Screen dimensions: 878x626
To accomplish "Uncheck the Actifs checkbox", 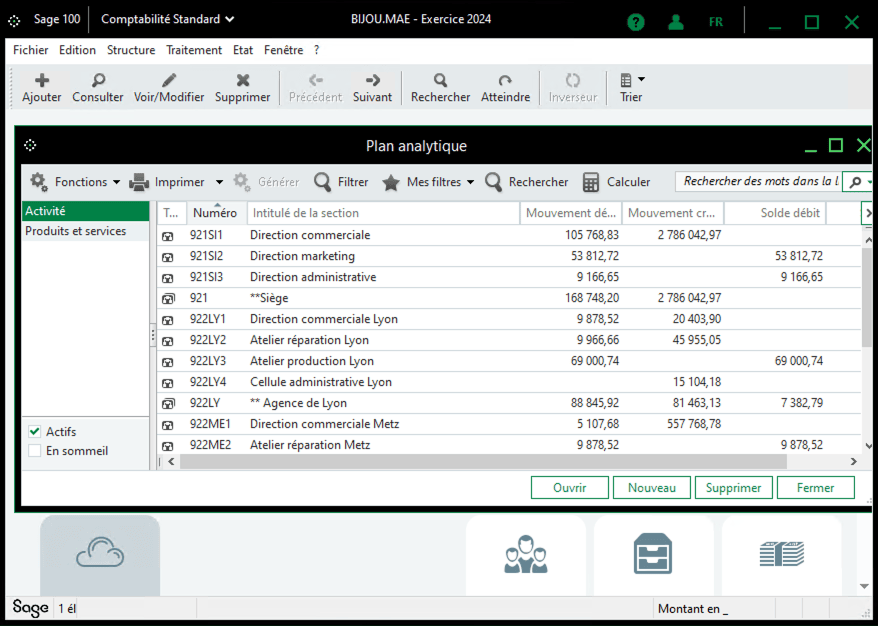I will point(35,432).
